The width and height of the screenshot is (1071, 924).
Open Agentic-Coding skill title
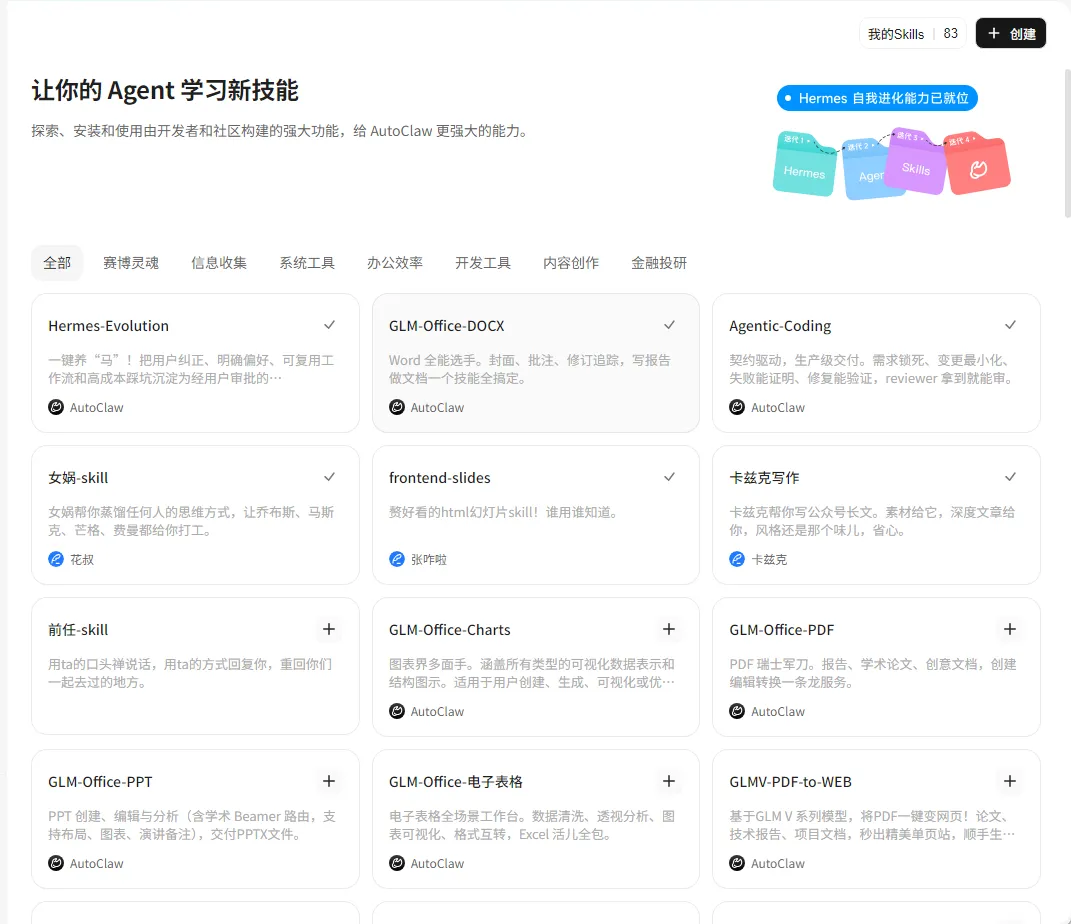[x=780, y=326]
